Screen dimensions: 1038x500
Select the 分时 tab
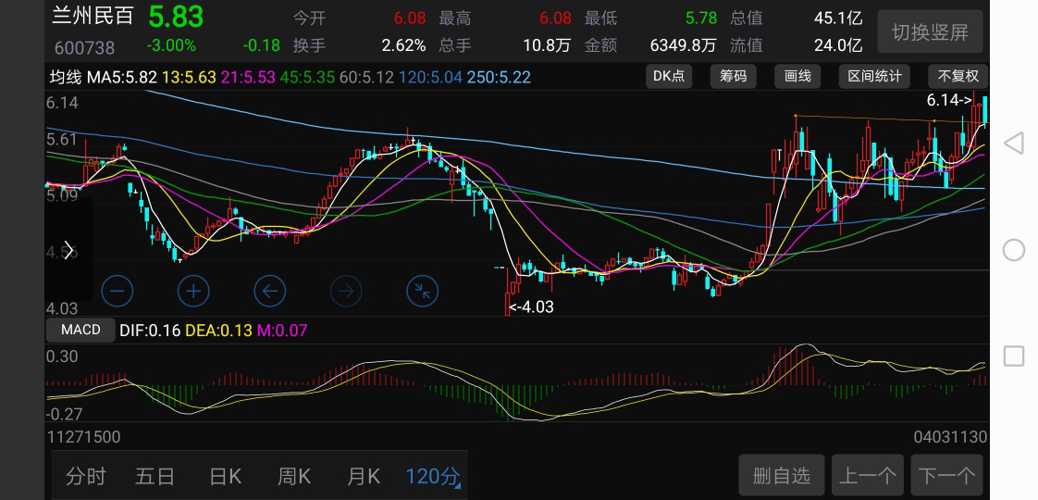[x=85, y=475]
